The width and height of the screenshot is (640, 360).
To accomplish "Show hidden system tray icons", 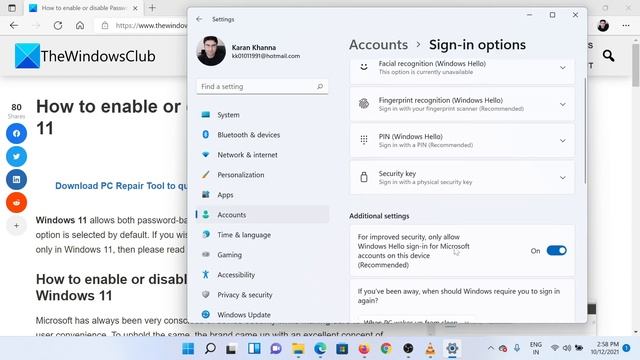I will (491, 348).
